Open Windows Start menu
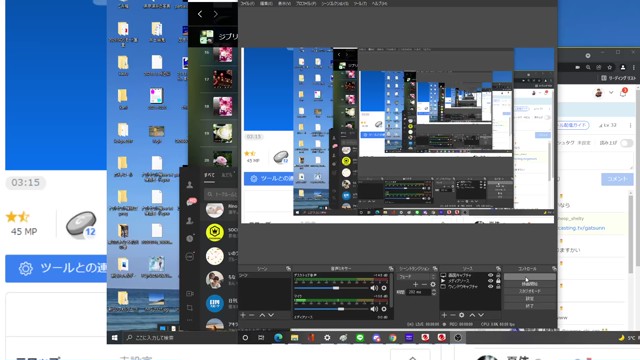Screen dimensions: 640x360 coord(115,338)
